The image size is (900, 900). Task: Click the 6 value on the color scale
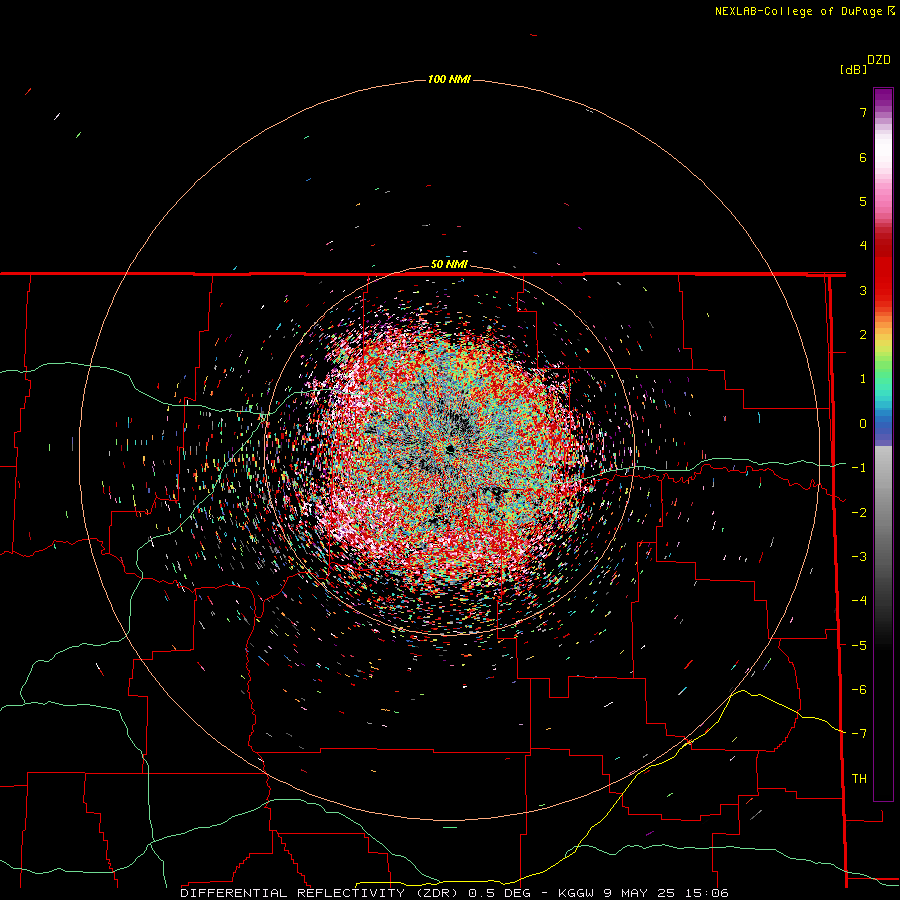[x=863, y=157]
